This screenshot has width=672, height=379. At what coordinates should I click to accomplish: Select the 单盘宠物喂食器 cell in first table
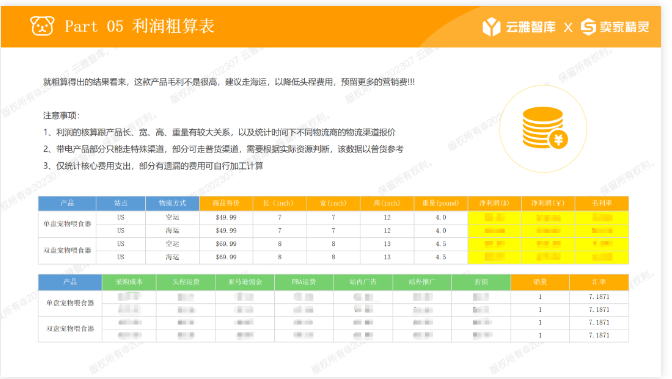tap(67, 224)
